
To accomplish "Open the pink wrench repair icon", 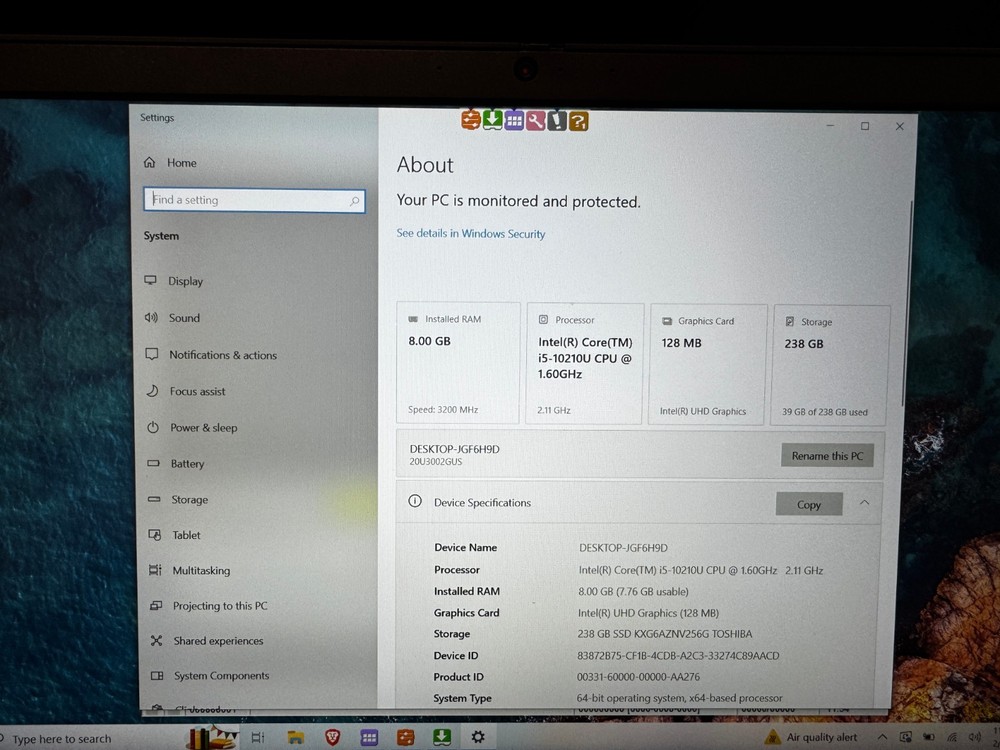I will 536,120.
